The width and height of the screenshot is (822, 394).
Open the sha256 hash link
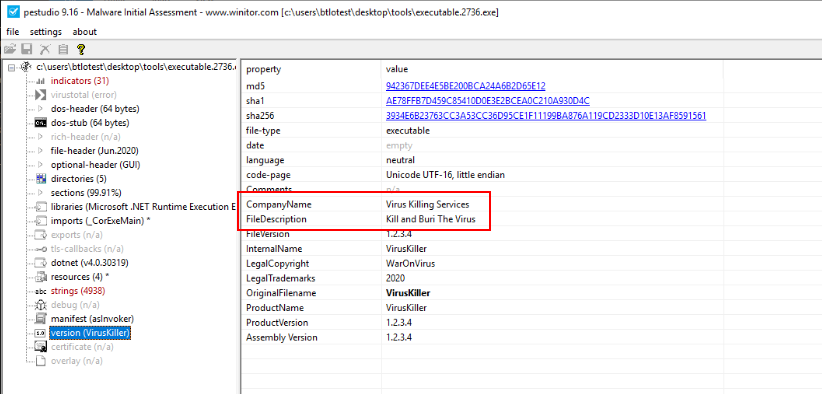tap(546, 115)
